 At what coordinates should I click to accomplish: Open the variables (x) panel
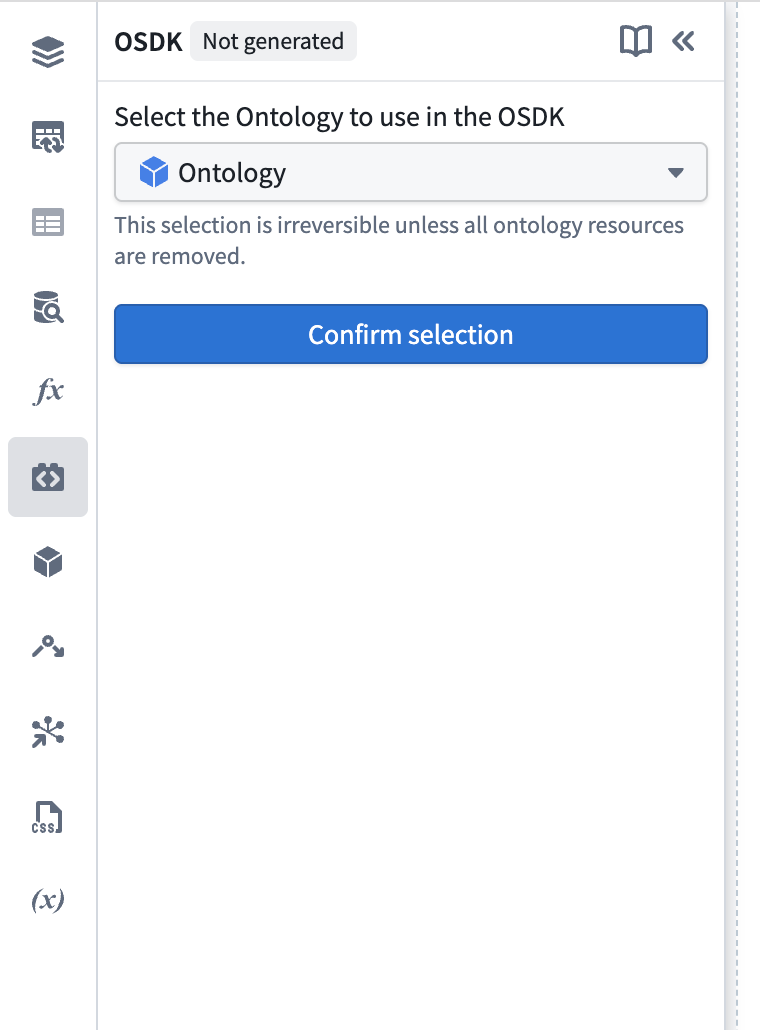click(47, 901)
